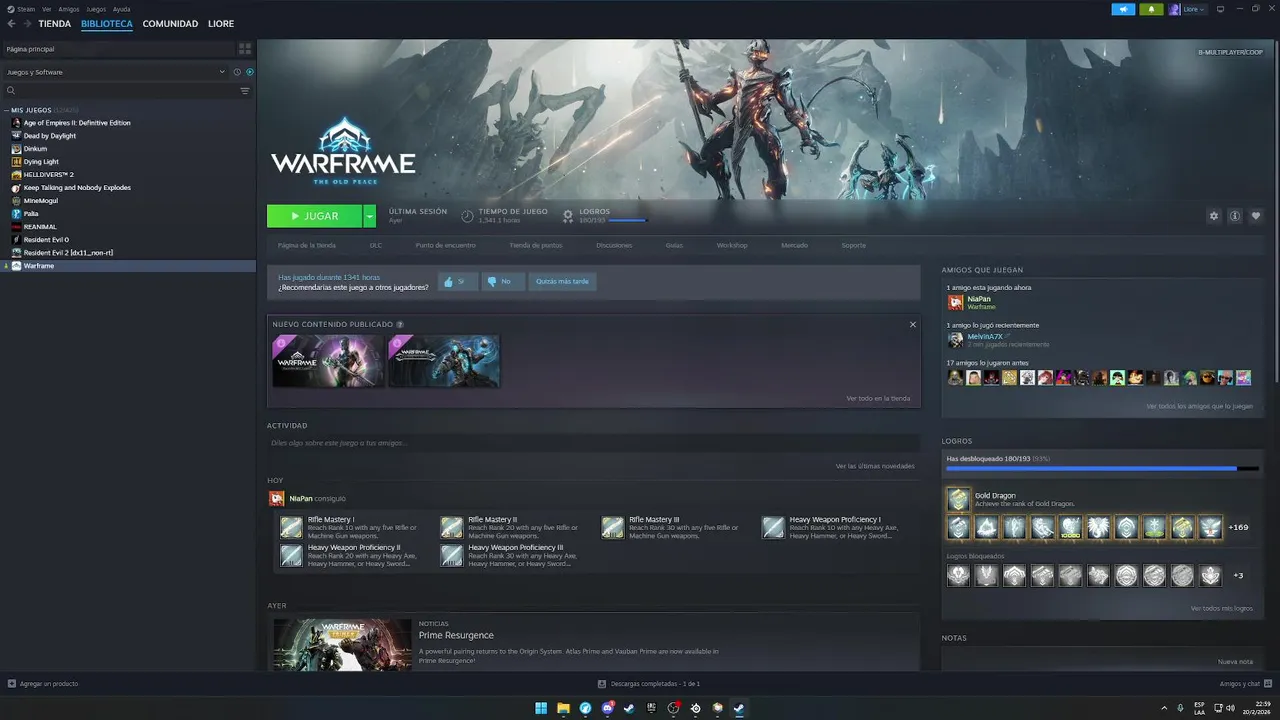Open the Ver menu

click(47, 9)
